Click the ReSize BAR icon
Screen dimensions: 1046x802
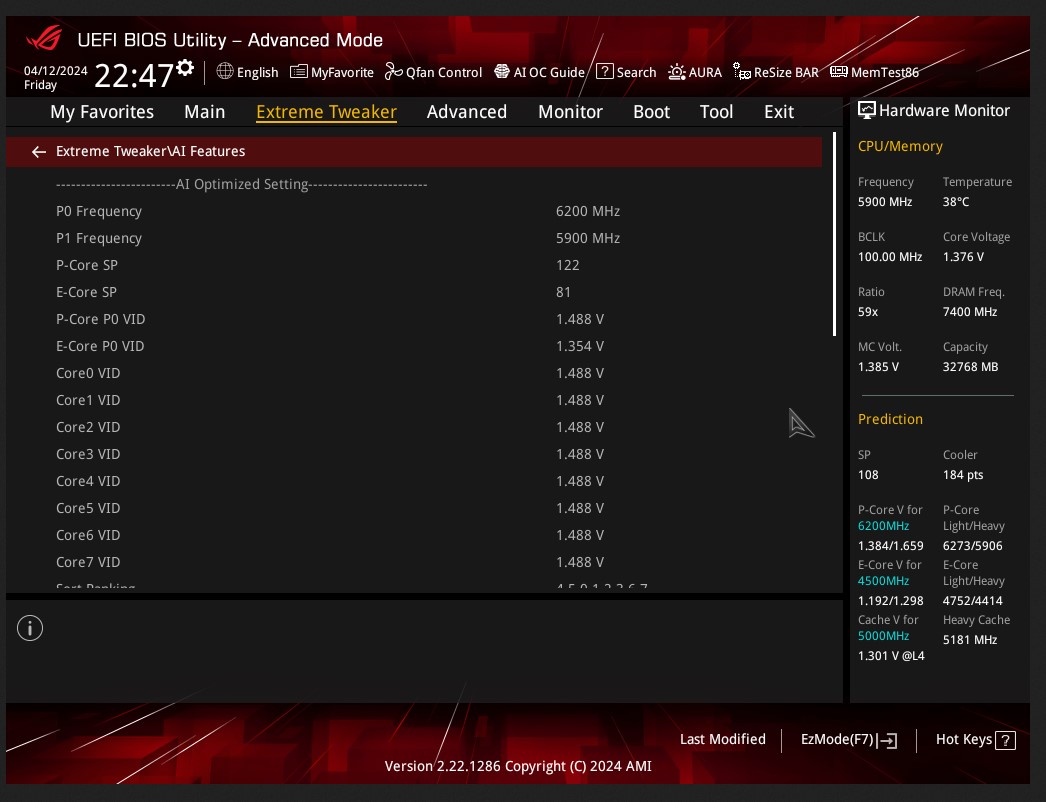coord(742,71)
